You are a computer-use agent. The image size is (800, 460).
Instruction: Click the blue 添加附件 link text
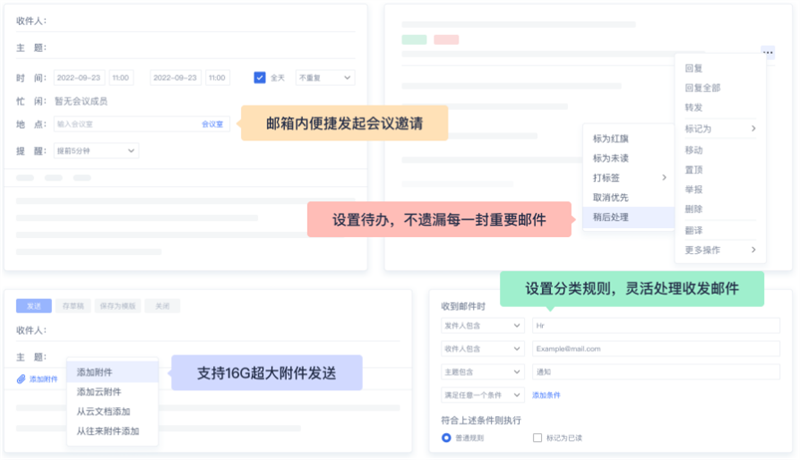pyautogui.click(x=43, y=379)
